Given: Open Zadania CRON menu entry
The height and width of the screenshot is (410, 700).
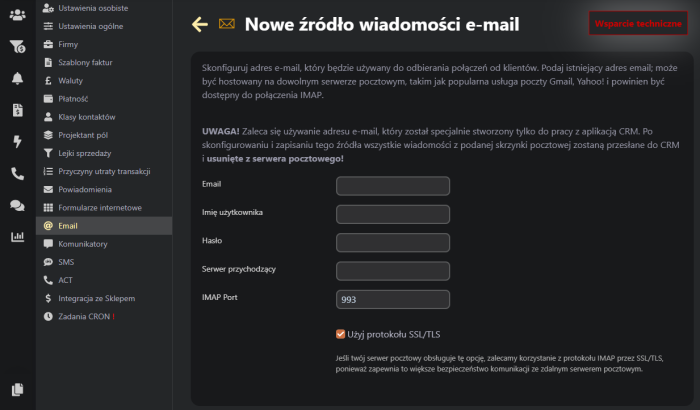Looking at the screenshot, I should 85,316.
